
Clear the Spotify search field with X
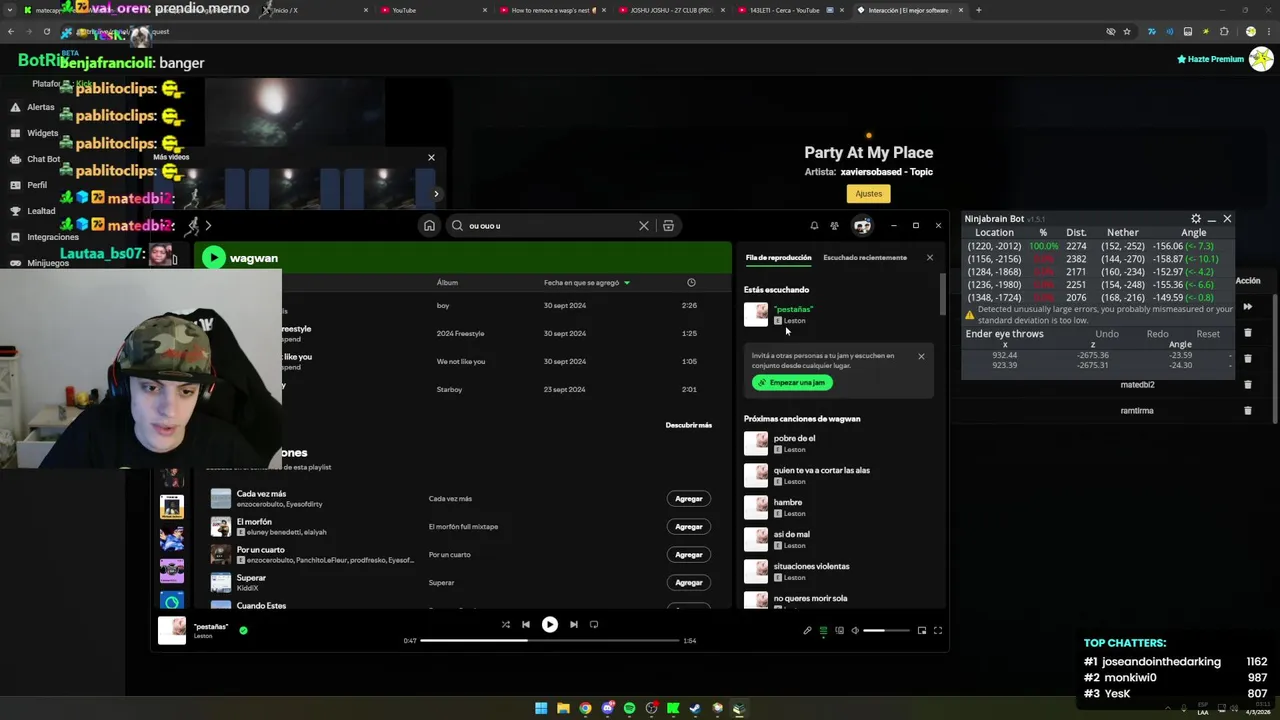pos(644,226)
